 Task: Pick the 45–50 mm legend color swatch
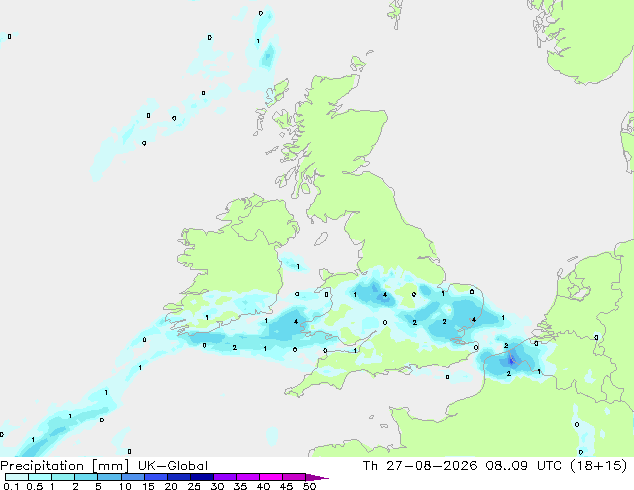click(x=294, y=477)
